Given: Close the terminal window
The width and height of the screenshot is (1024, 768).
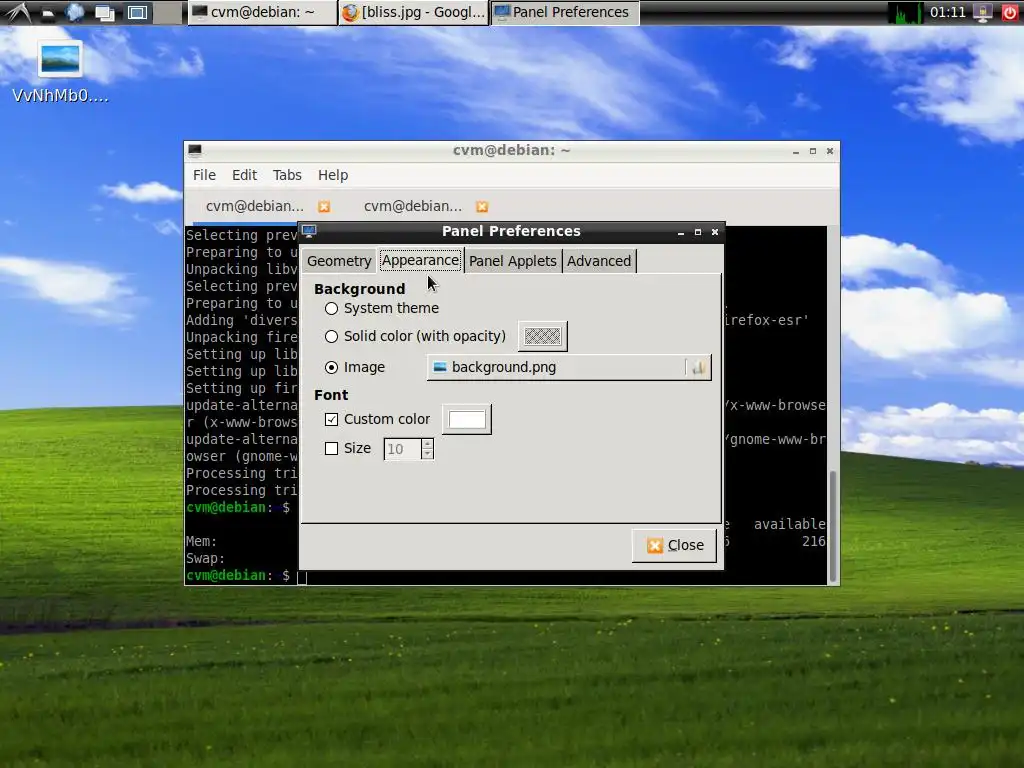Looking at the screenshot, I should (x=830, y=151).
